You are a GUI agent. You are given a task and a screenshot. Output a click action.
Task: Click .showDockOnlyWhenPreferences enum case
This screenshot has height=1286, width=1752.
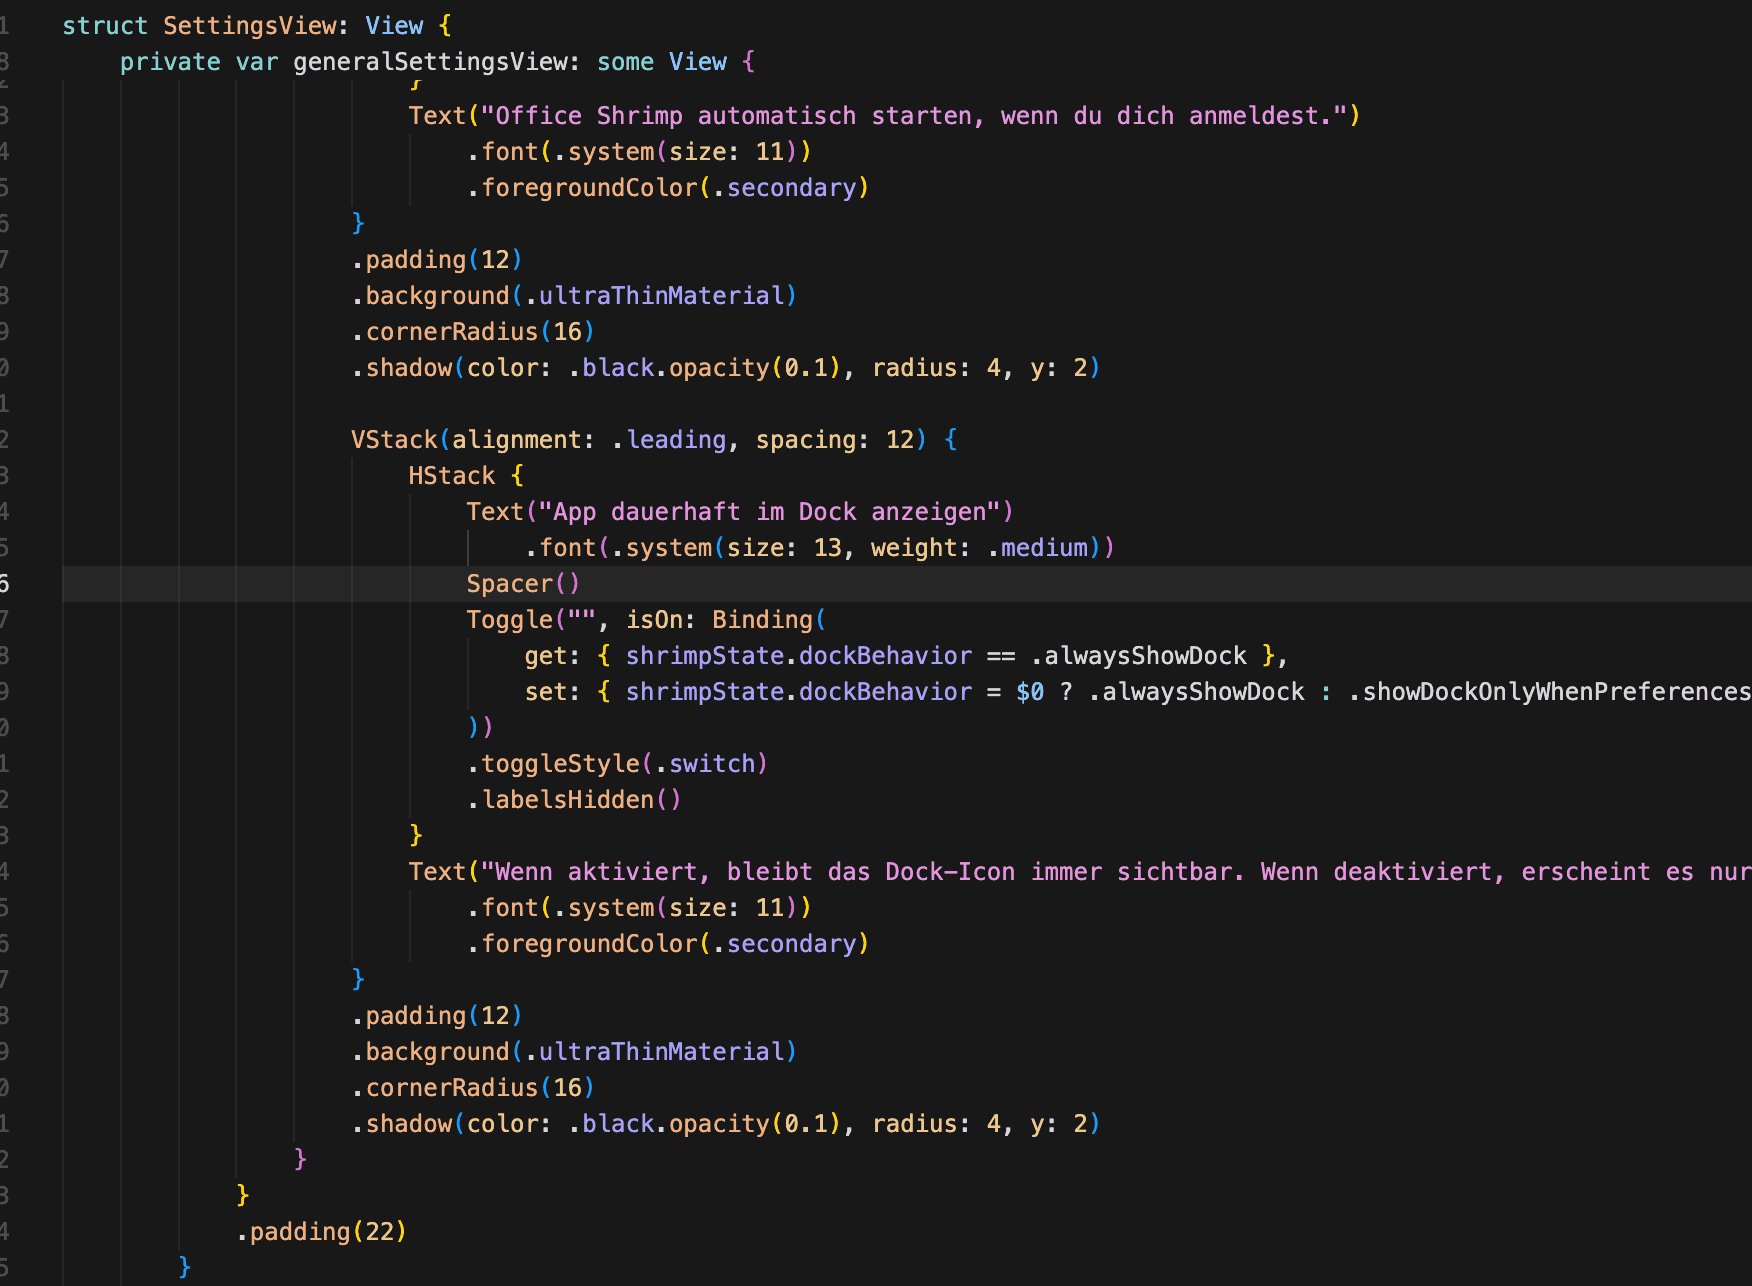tap(1549, 692)
